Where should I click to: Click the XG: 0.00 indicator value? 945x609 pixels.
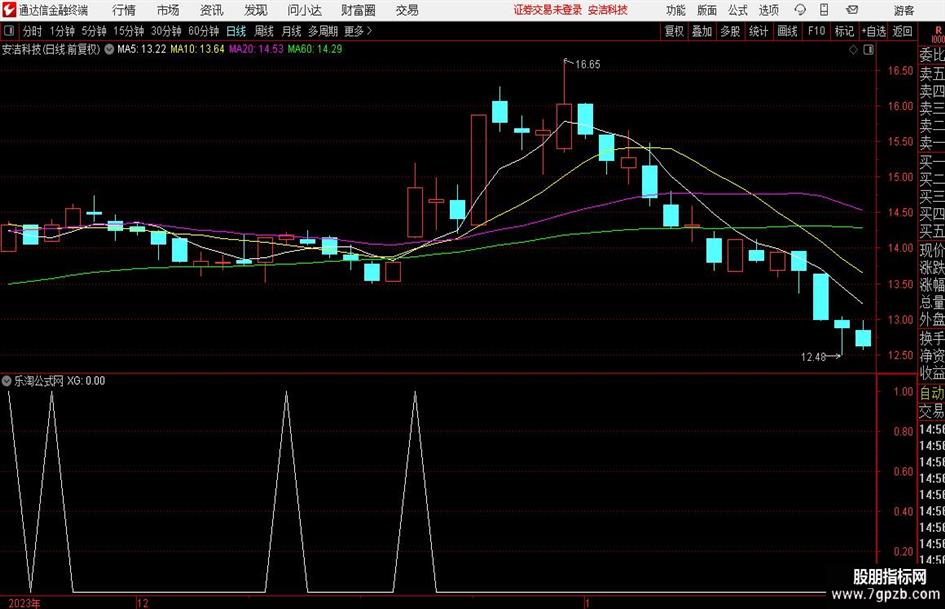click(x=86, y=380)
